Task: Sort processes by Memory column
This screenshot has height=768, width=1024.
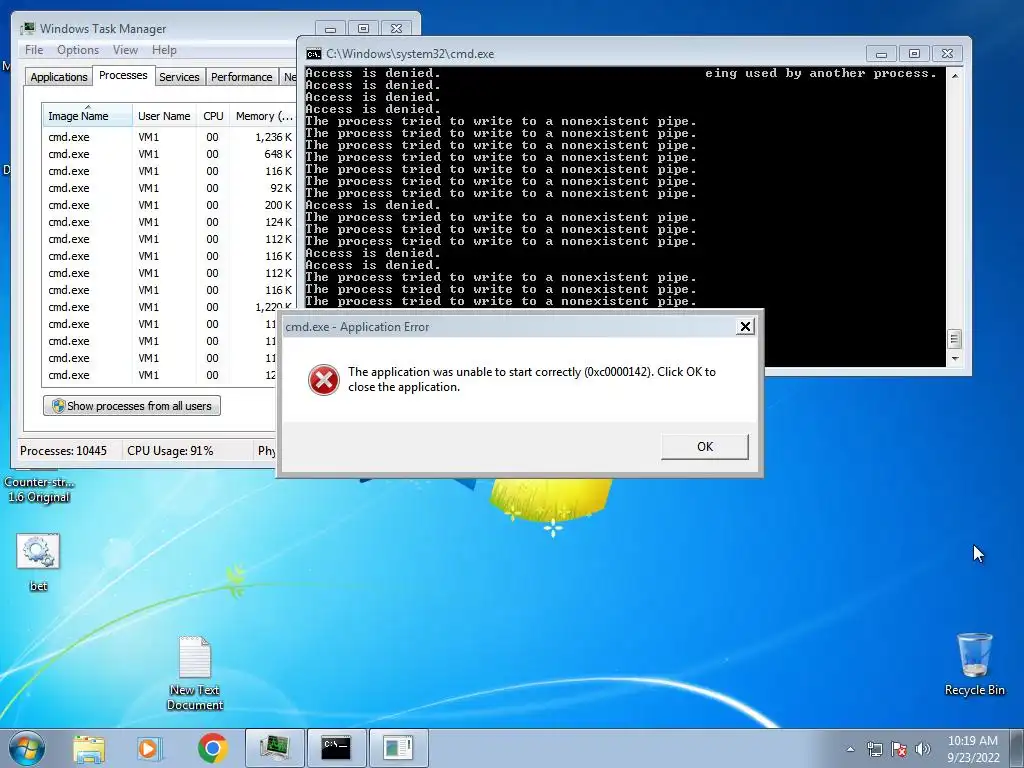Action: click(263, 116)
